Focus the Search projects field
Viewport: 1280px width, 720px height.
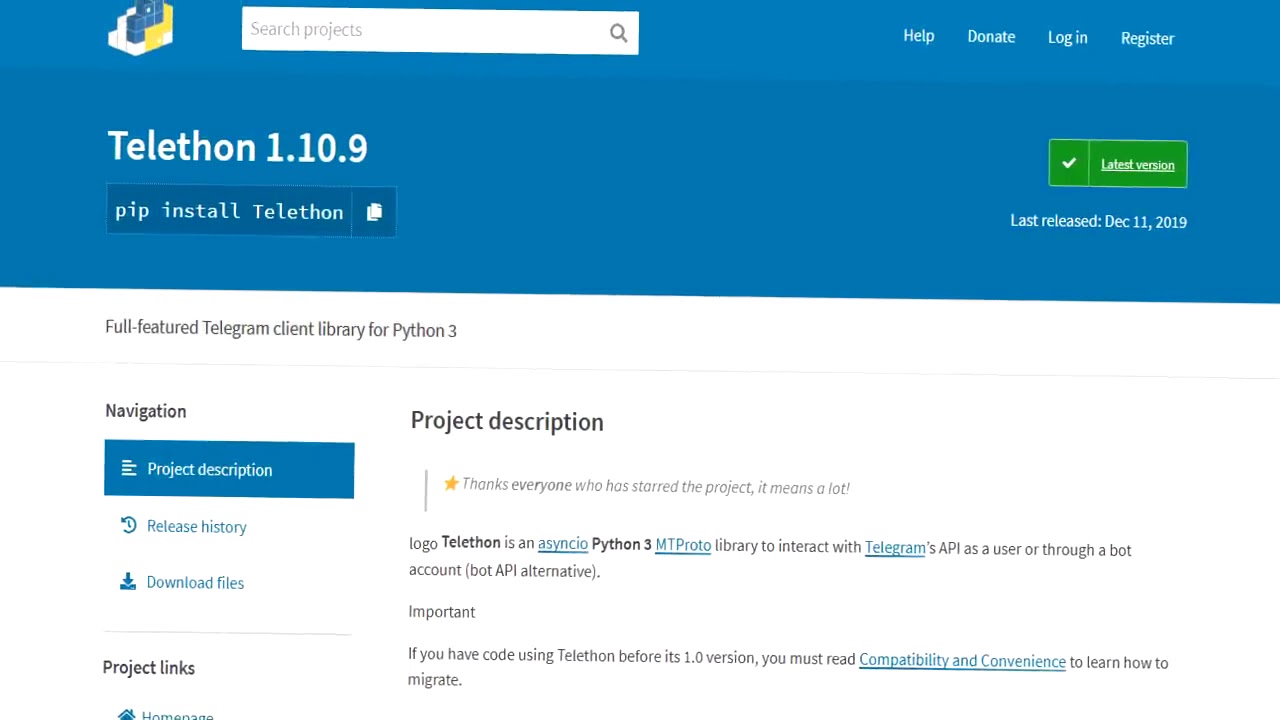[440, 31]
